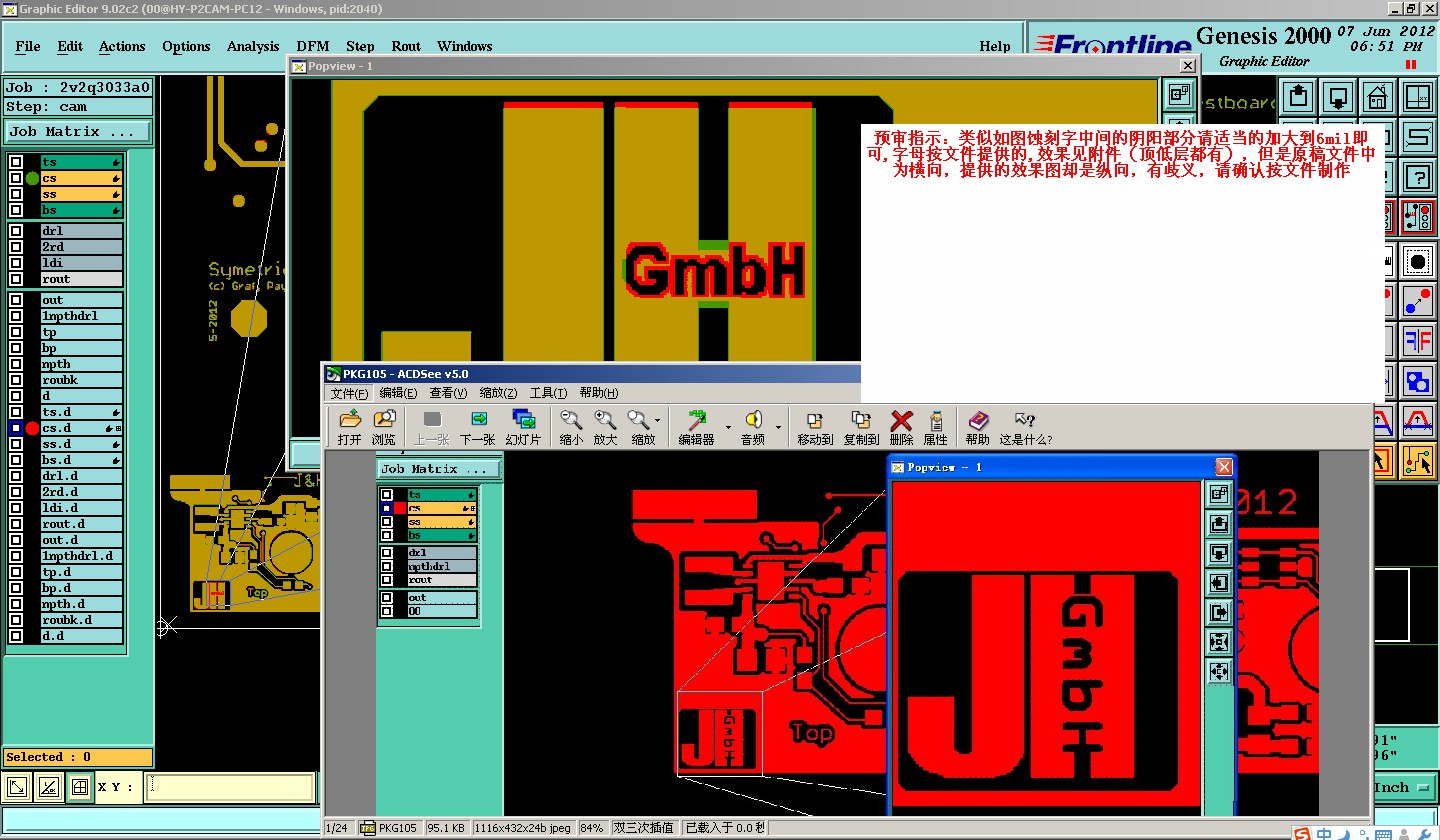
Task: Click 下一张 (Next) in ACDSee toolbar
Action: pyautogui.click(x=477, y=427)
